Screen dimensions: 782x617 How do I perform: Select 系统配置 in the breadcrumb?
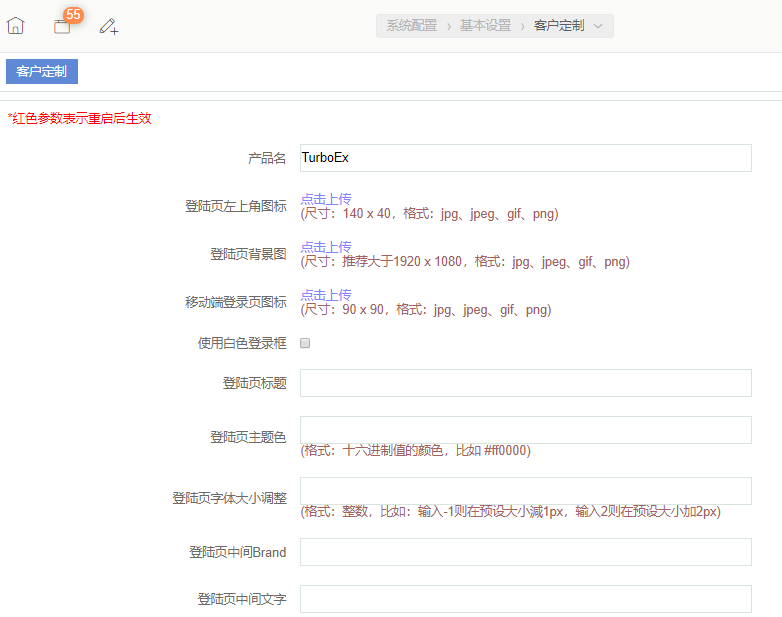(411, 26)
